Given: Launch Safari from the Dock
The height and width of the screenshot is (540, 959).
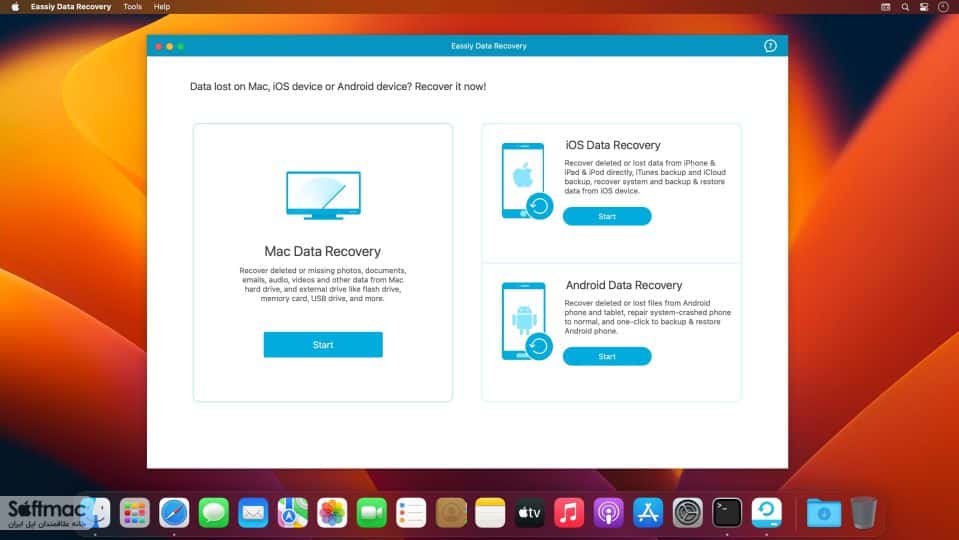Looking at the screenshot, I should point(174,512).
